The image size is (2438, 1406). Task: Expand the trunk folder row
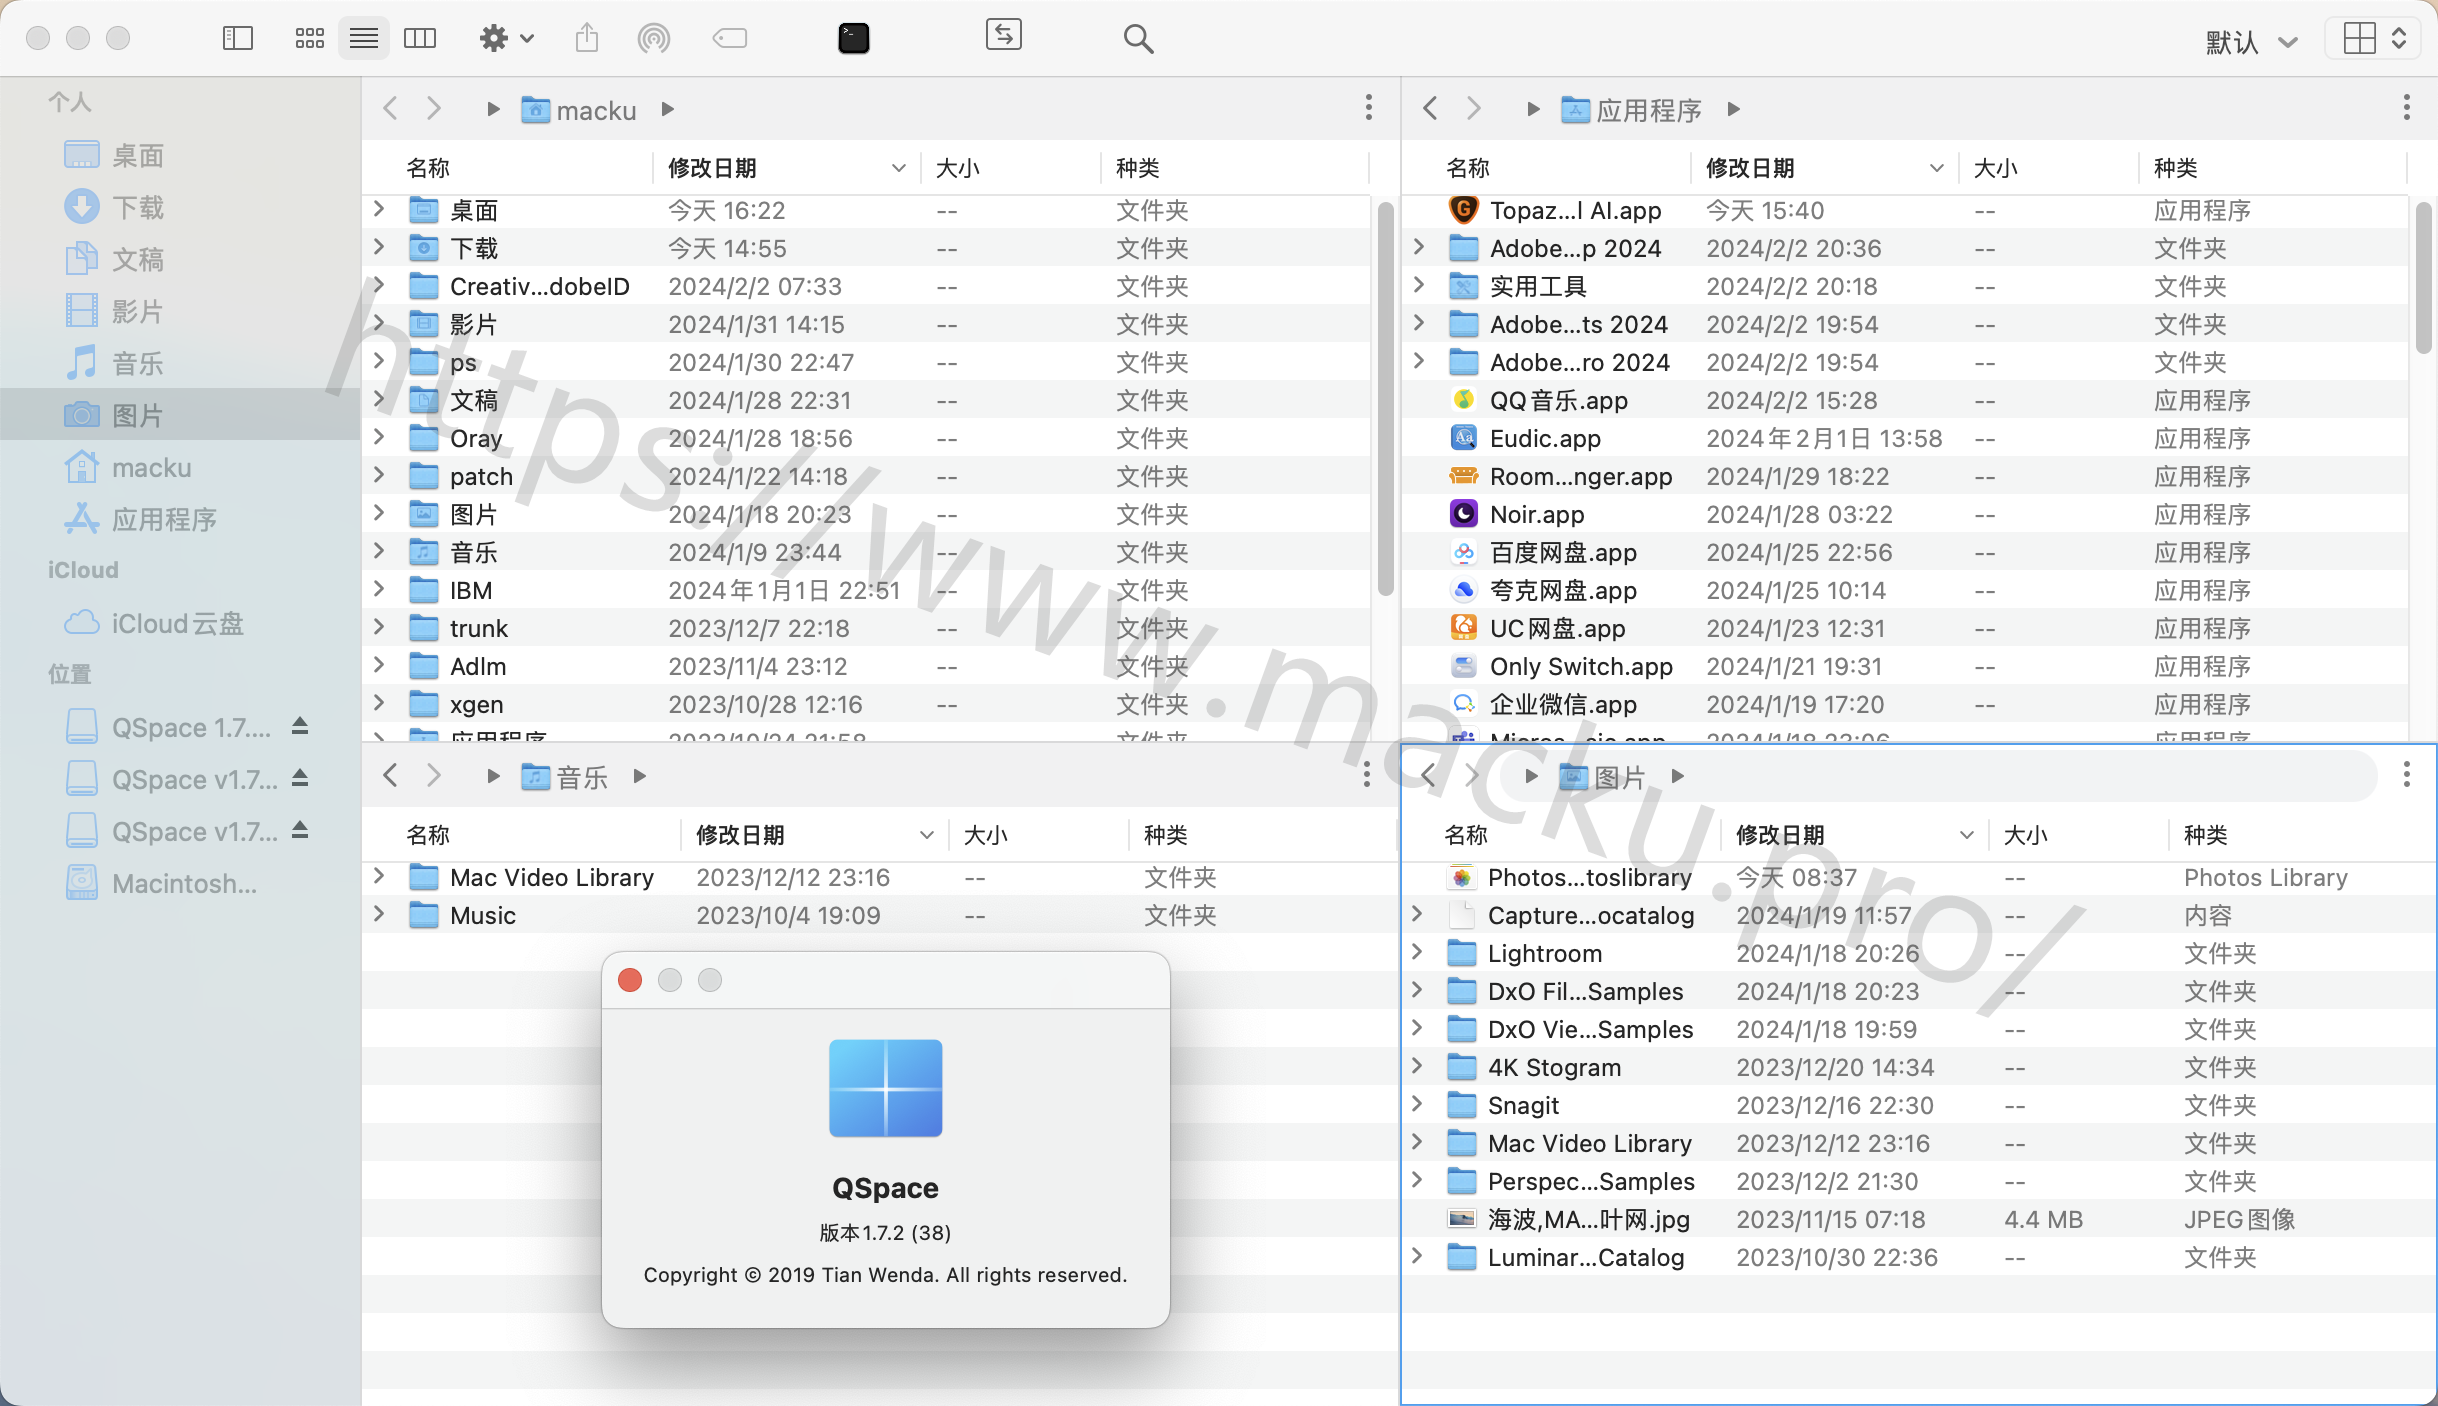tap(379, 627)
